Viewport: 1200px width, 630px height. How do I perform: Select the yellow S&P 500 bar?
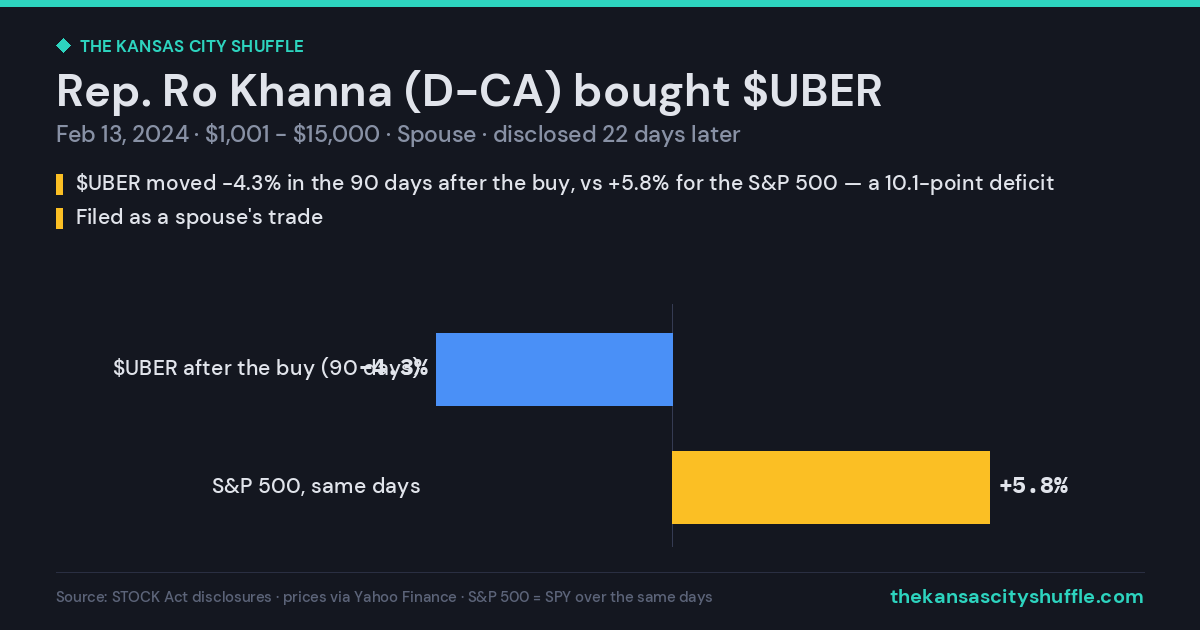831,487
